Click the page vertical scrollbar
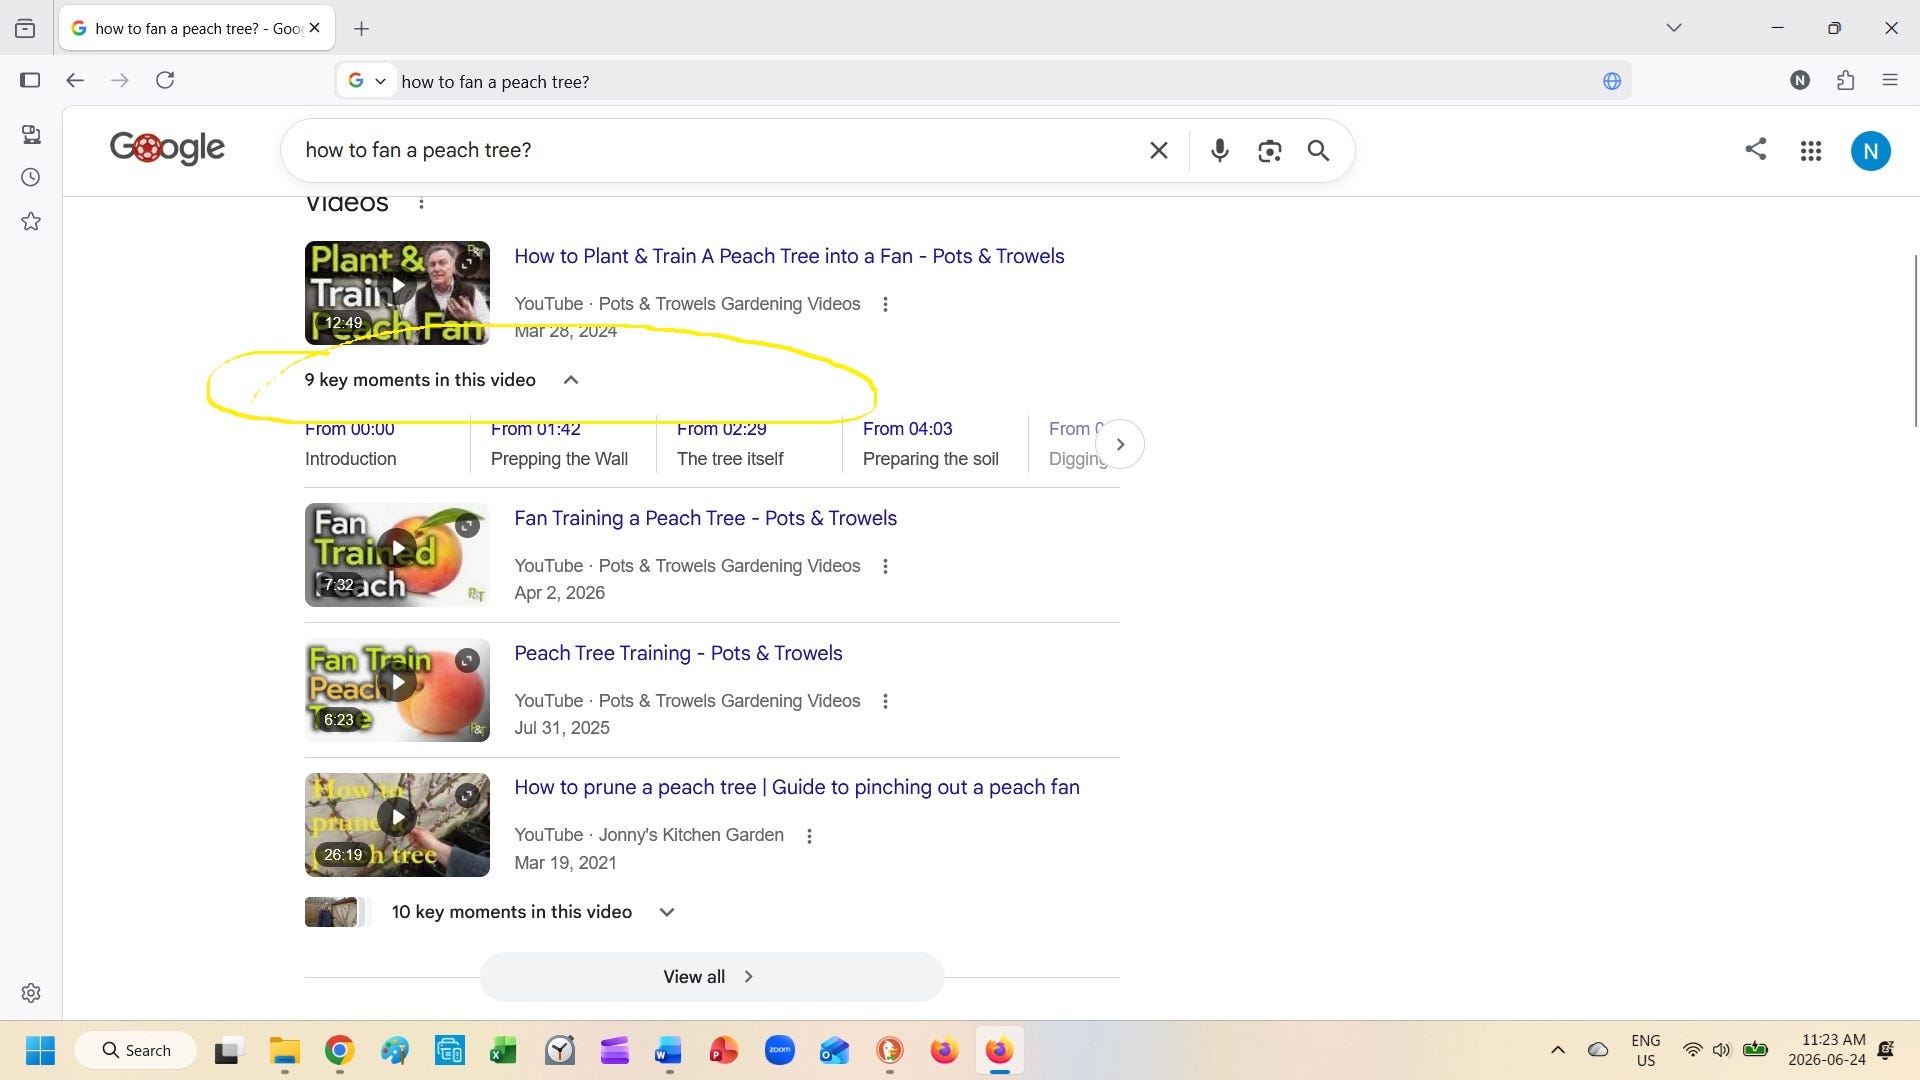1920x1080 pixels. coord(1916,340)
